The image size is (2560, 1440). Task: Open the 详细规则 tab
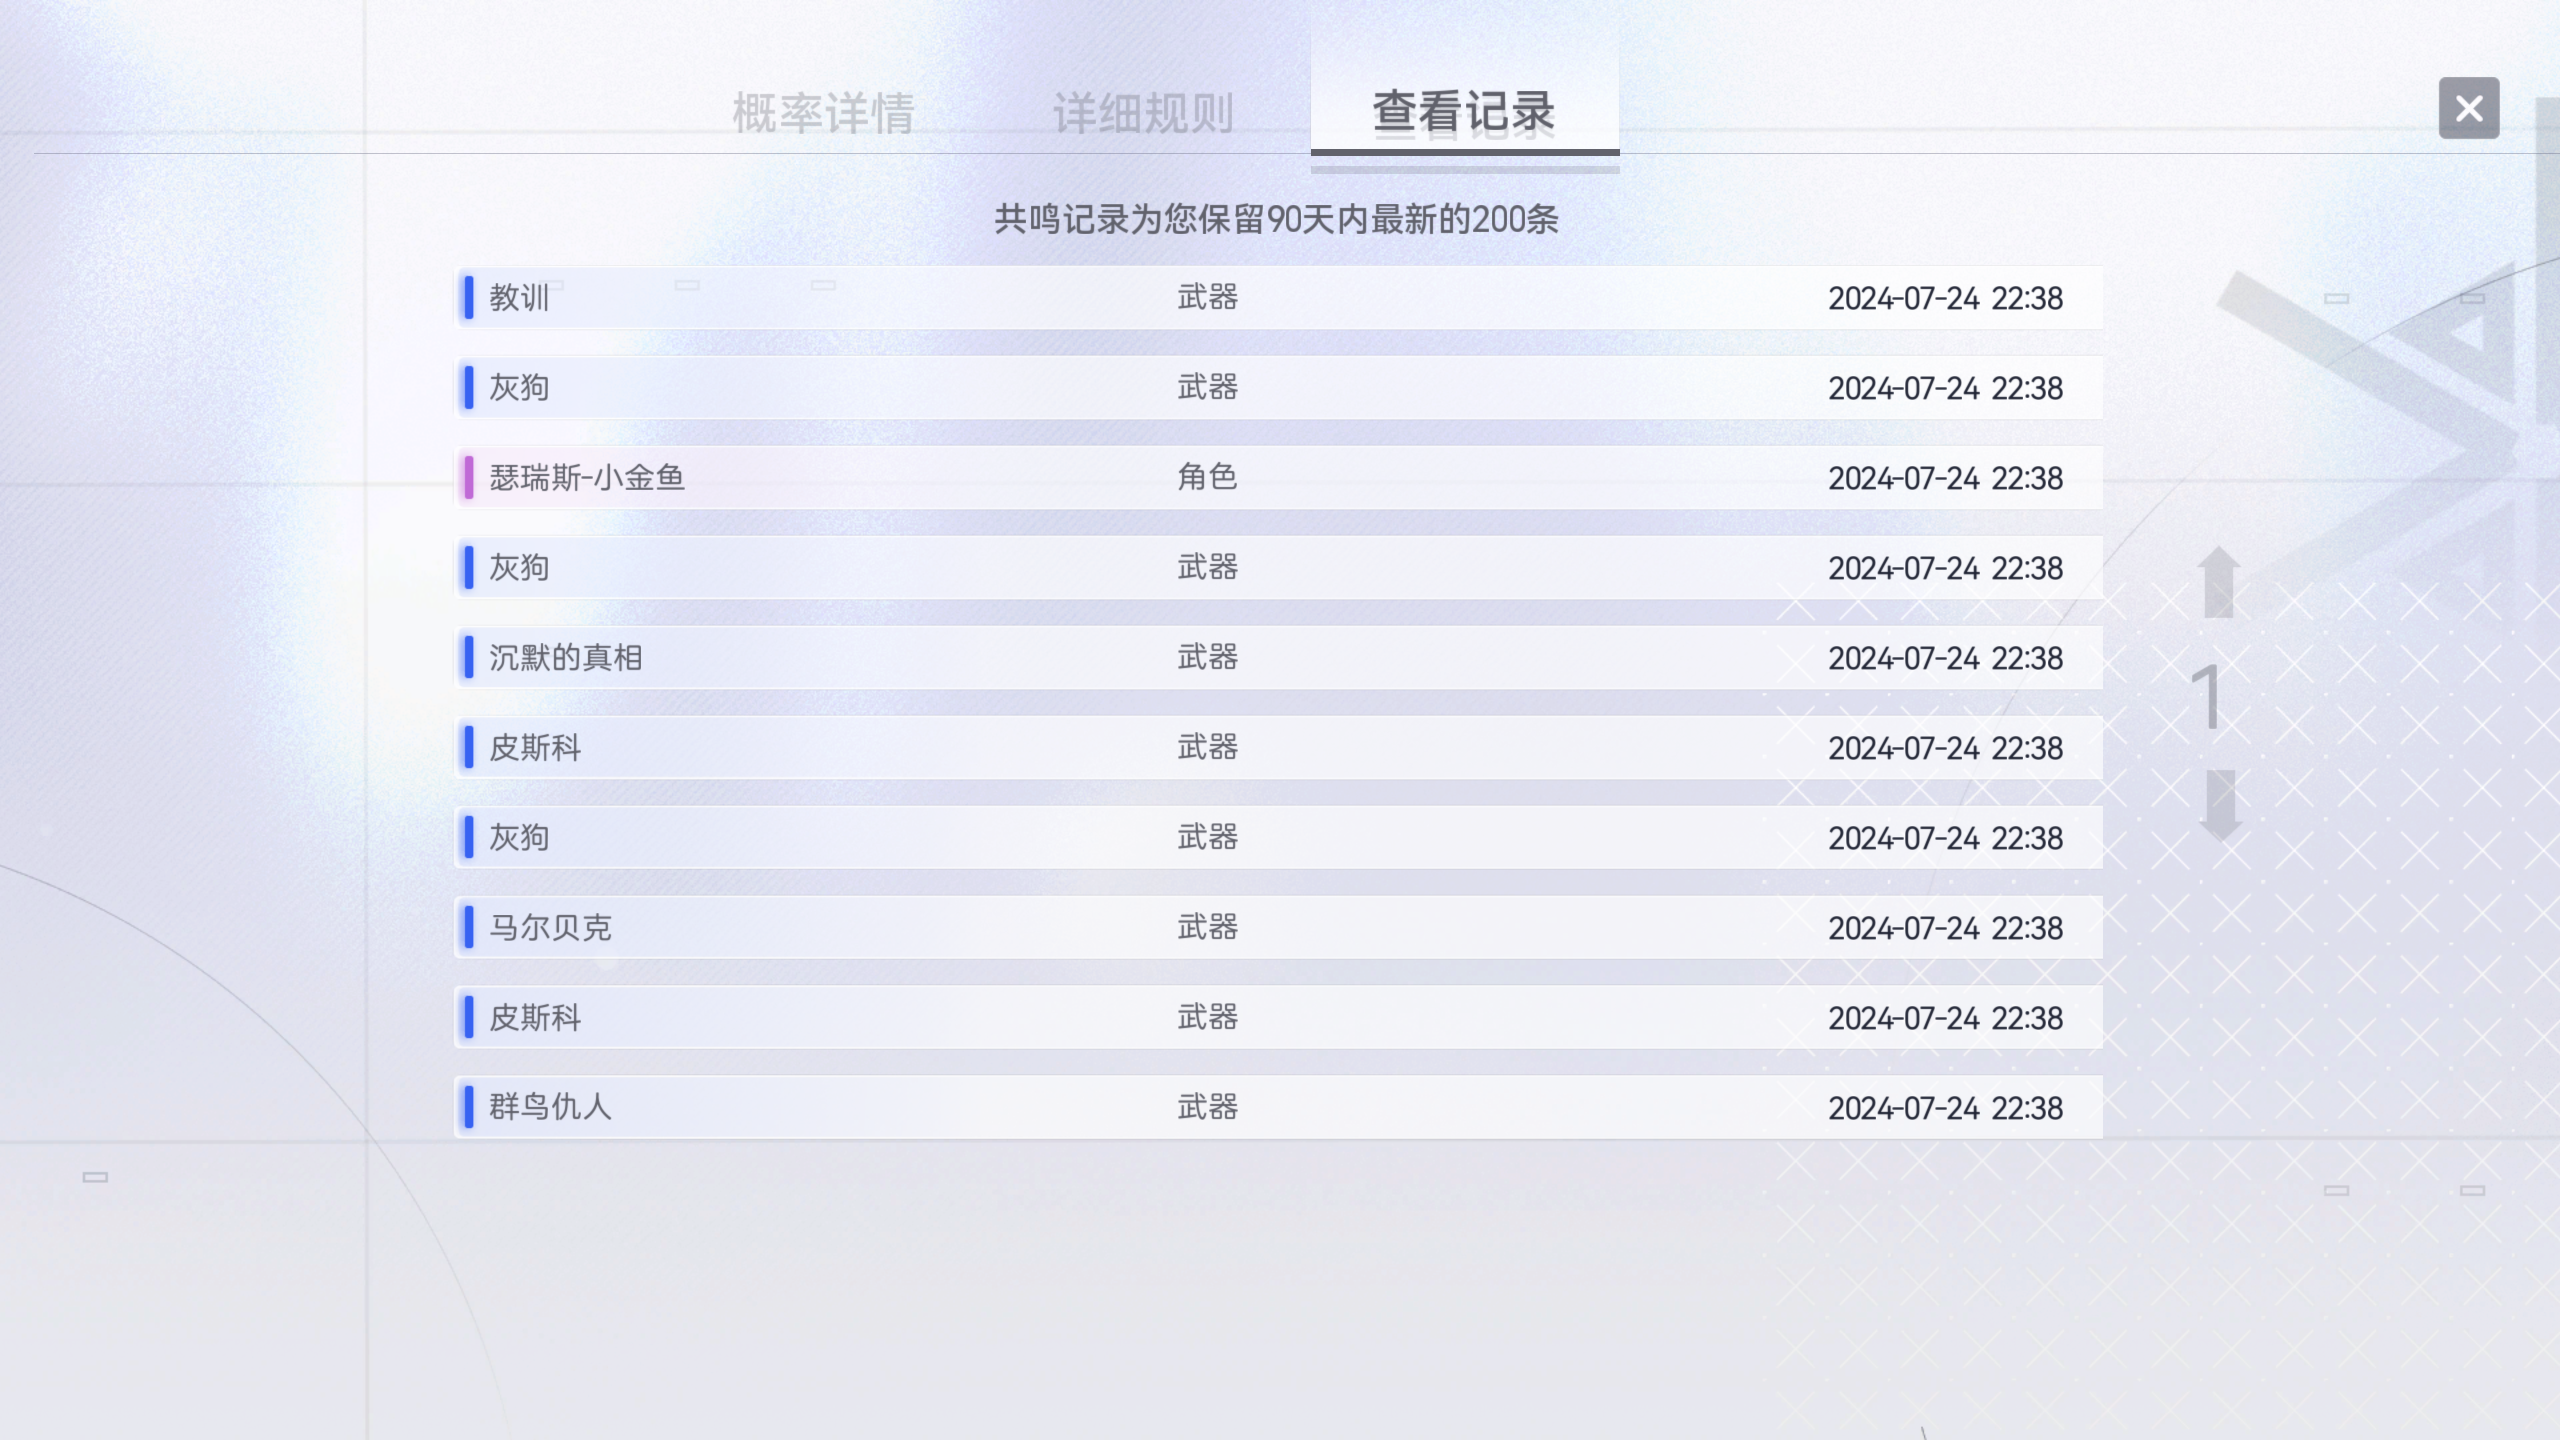(x=1142, y=113)
